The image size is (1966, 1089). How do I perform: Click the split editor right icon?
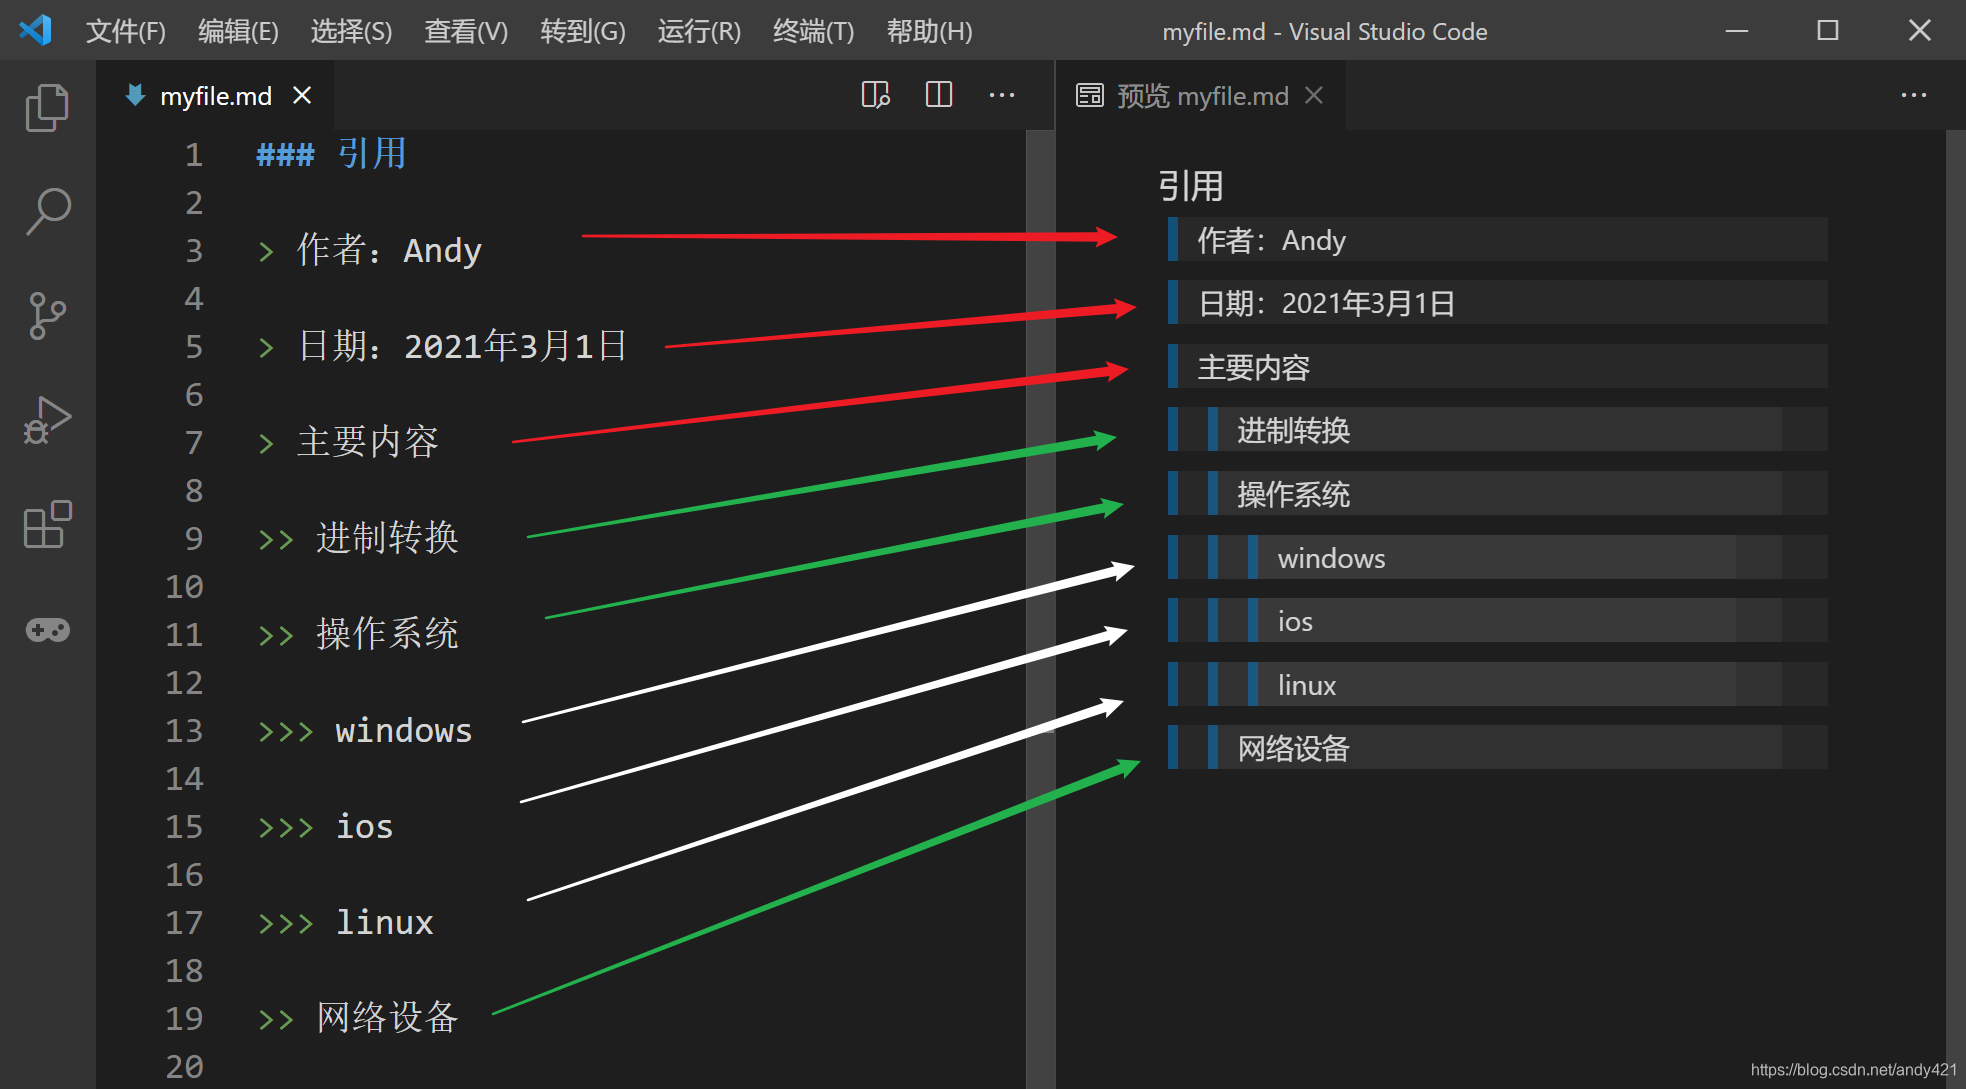[x=938, y=95]
